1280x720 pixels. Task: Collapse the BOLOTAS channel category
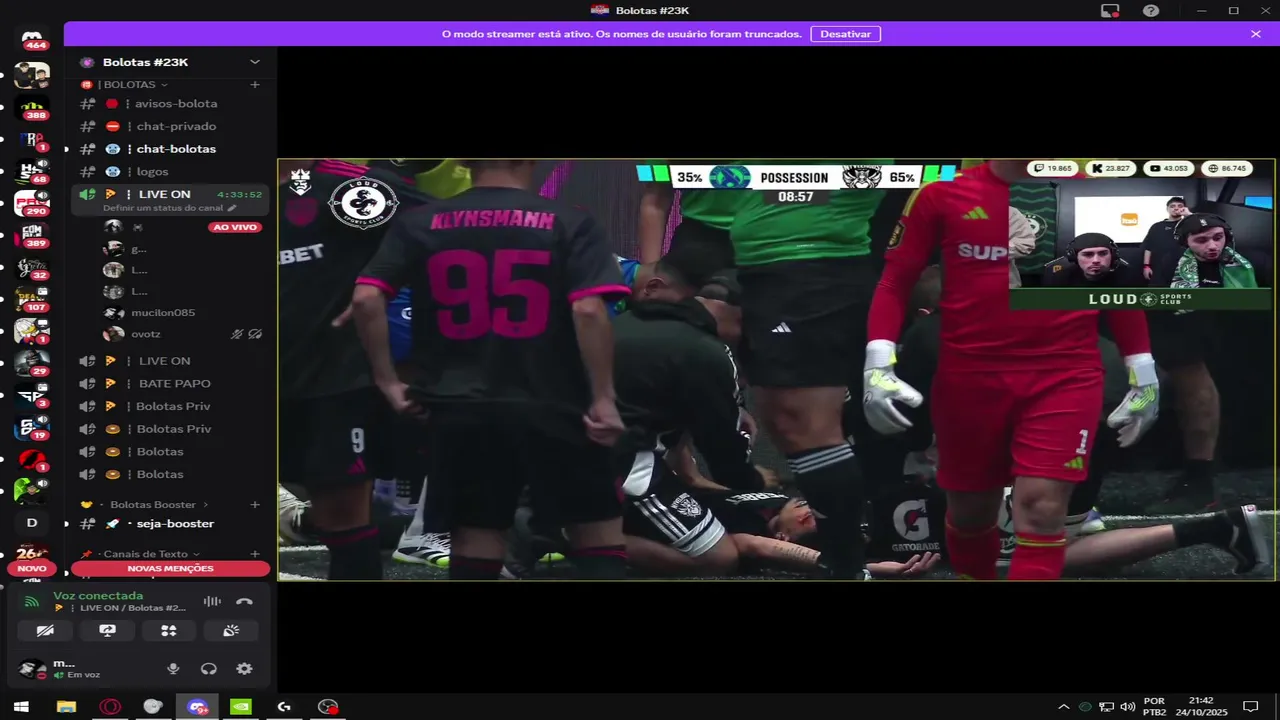(x=130, y=85)
